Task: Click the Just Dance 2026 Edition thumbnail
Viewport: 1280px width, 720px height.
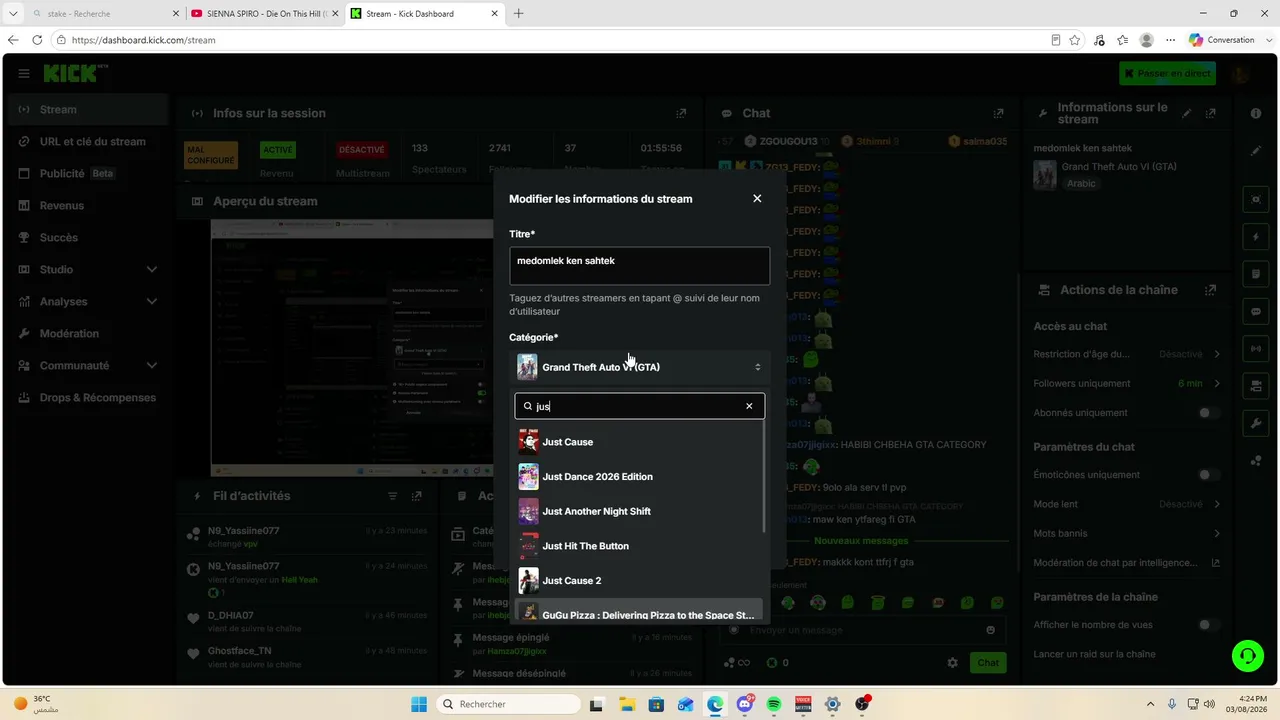Action: (528, 477)
